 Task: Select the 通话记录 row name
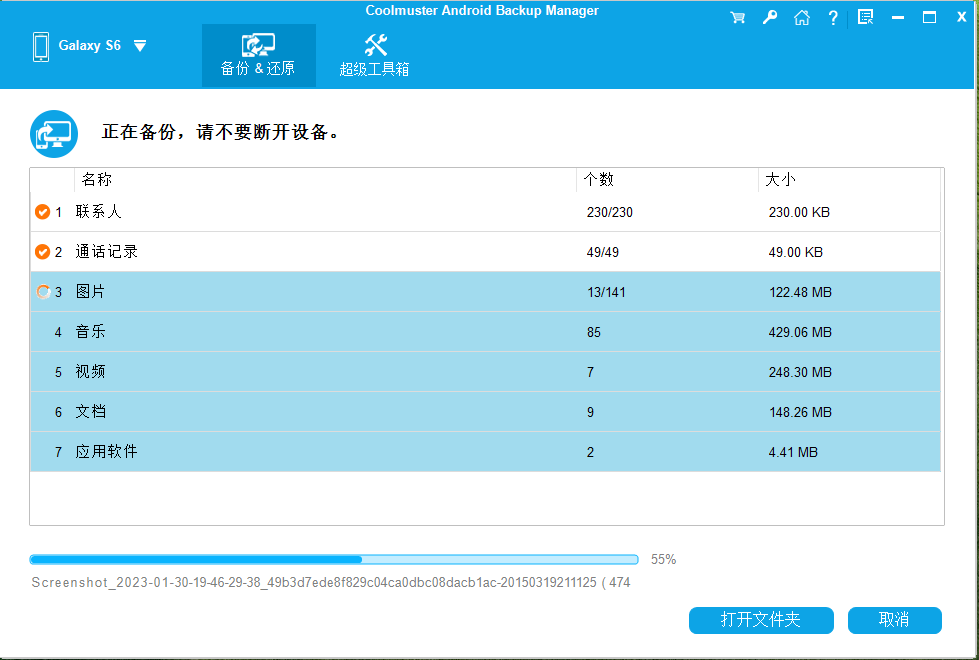[107, 252]
